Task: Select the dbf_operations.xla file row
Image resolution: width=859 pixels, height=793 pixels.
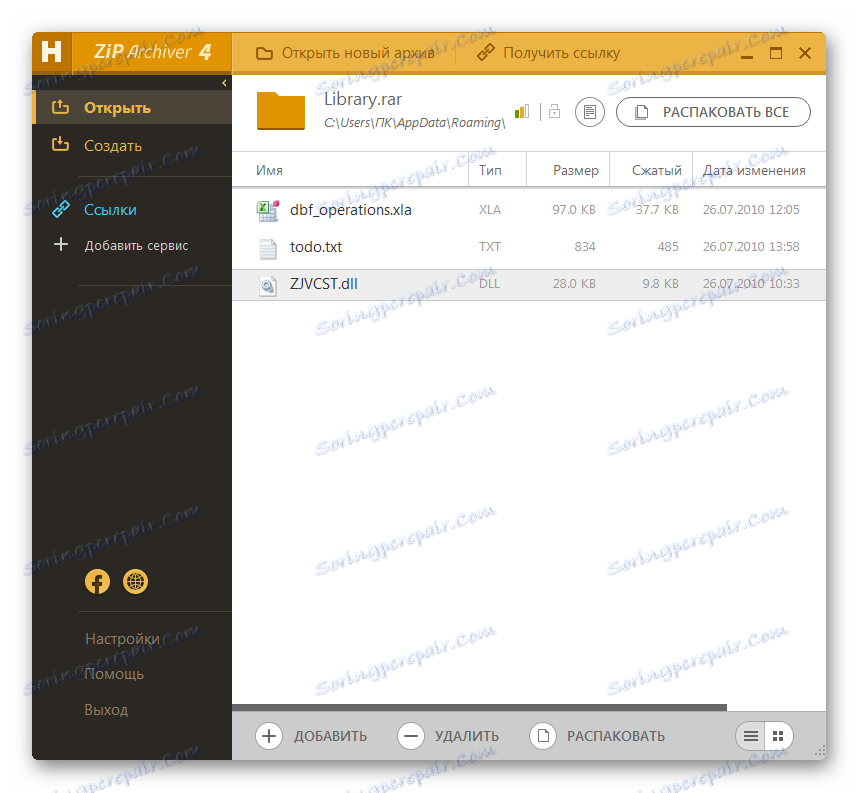Action: [x=529, y=210]
